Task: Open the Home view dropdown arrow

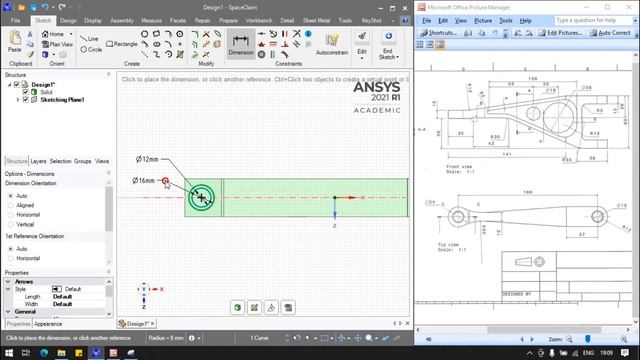Action: click(71, 34)
